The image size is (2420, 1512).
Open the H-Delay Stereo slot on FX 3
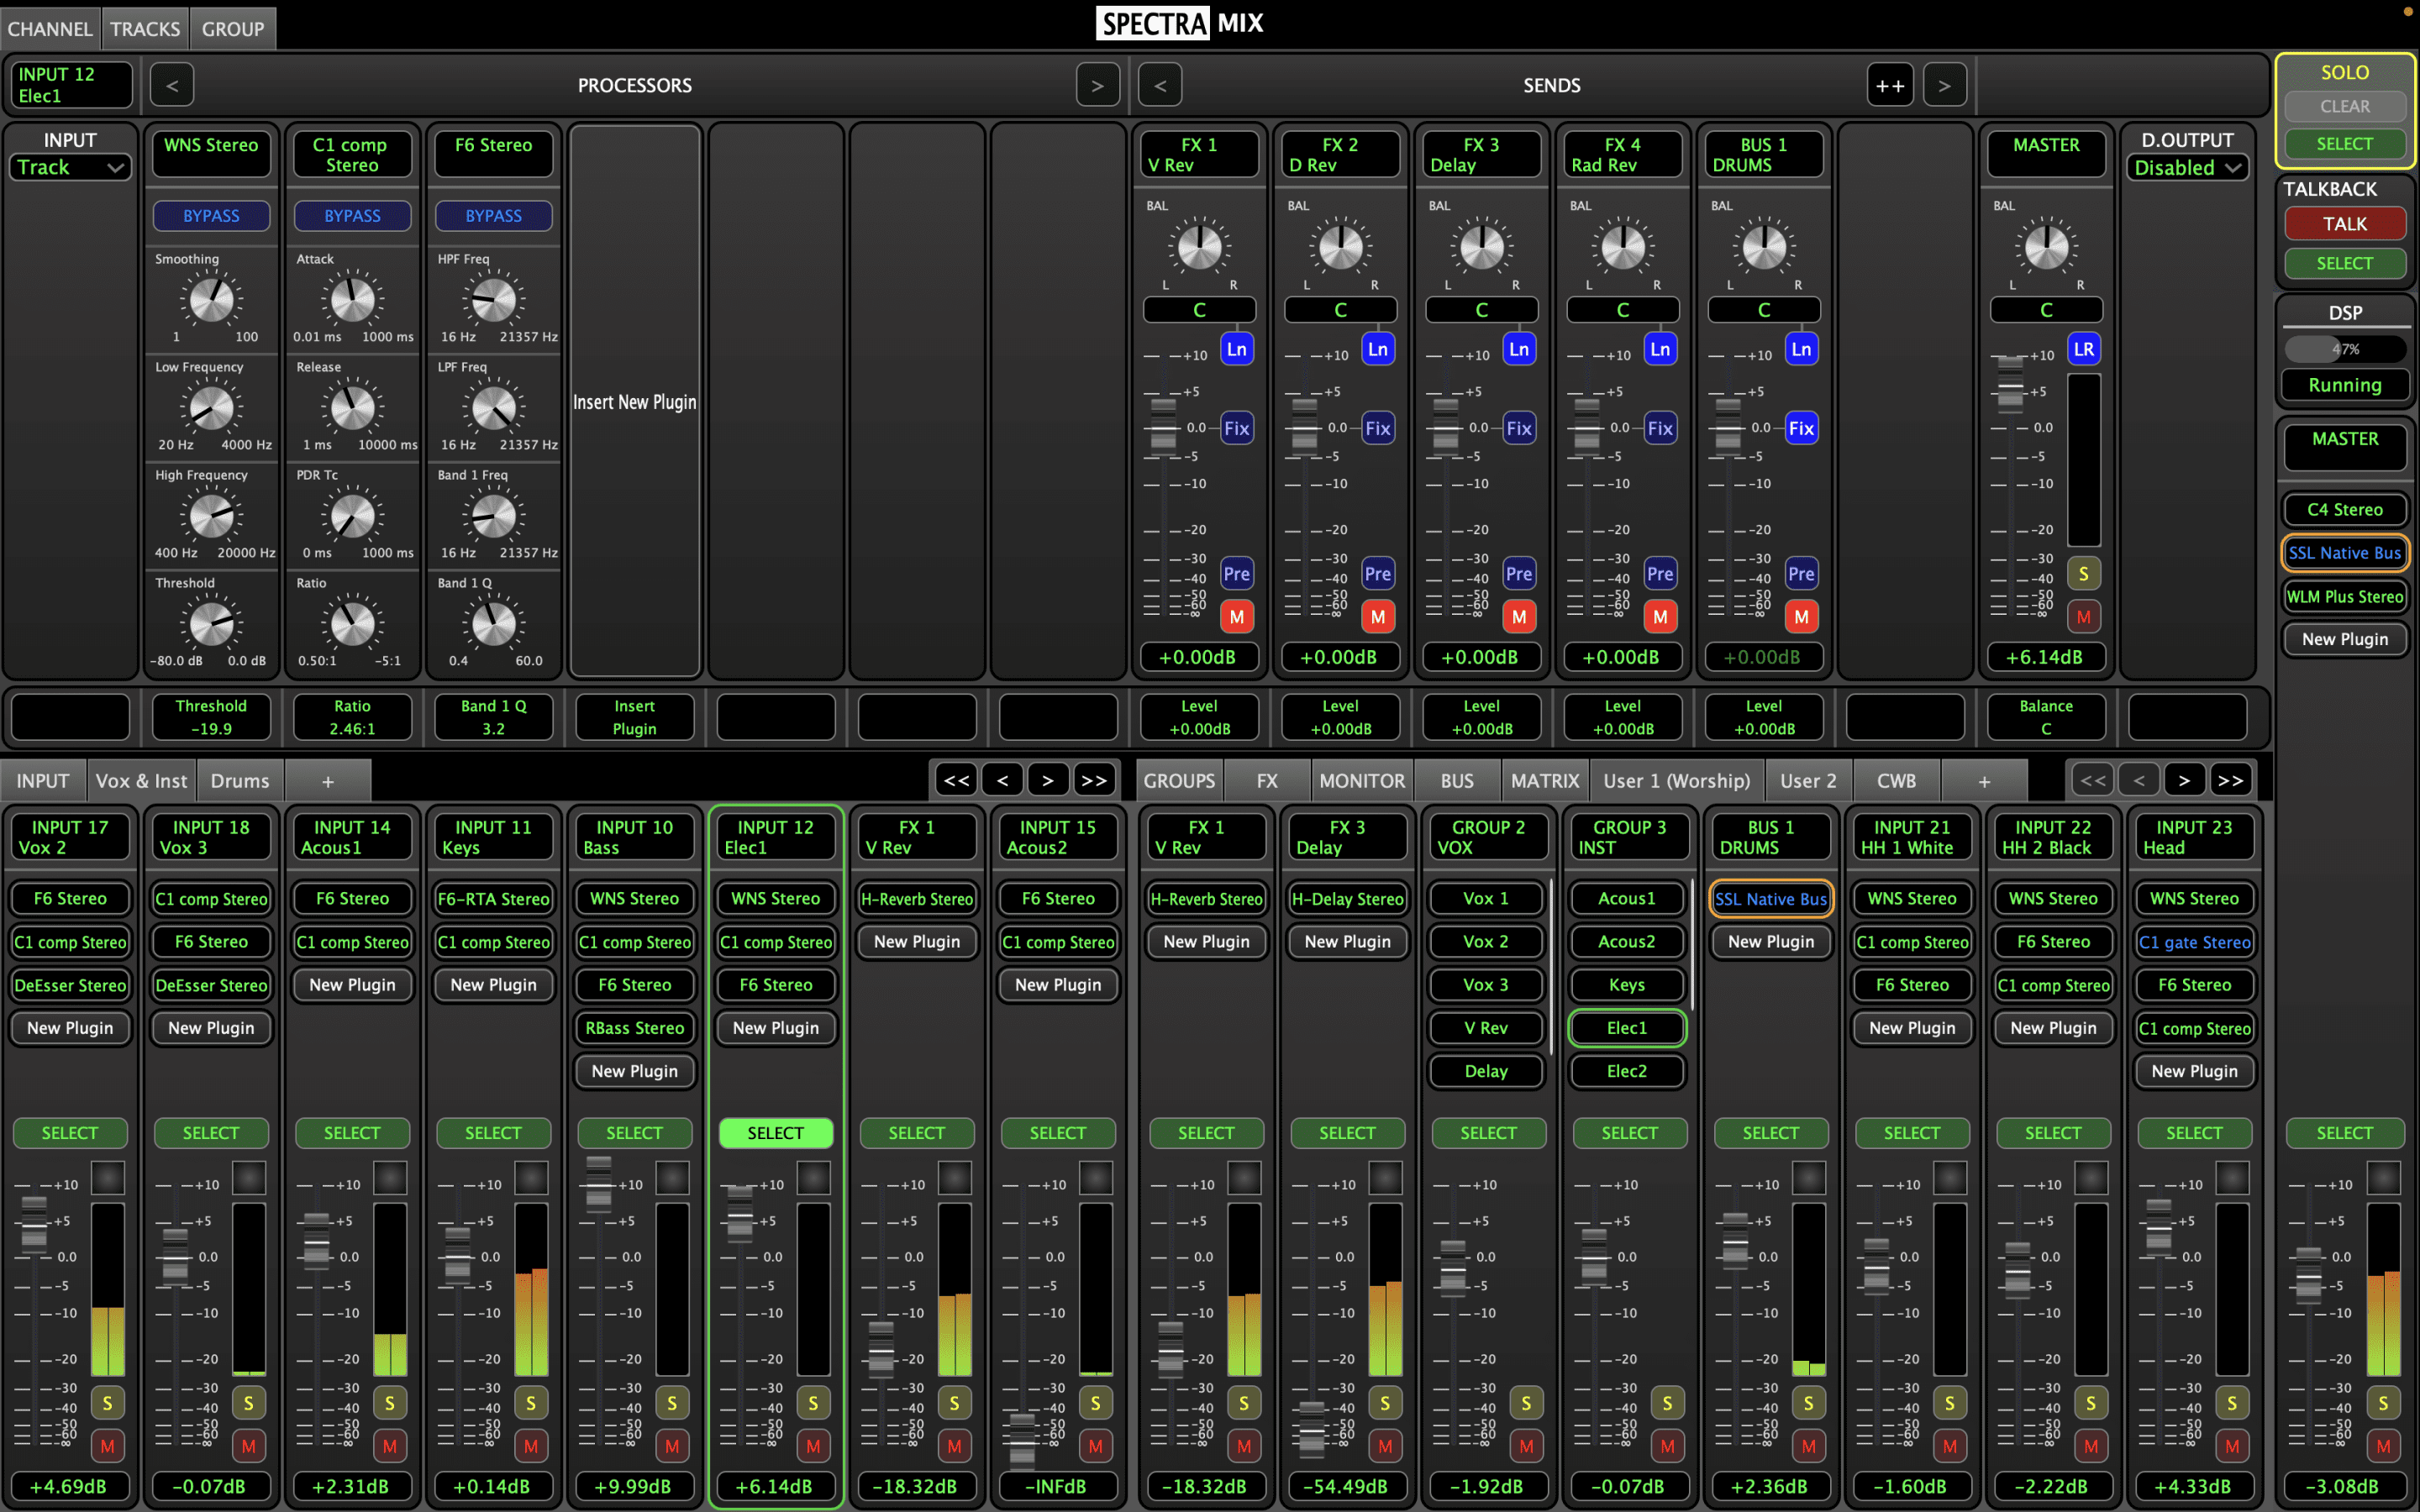[x=1347, y=898]
